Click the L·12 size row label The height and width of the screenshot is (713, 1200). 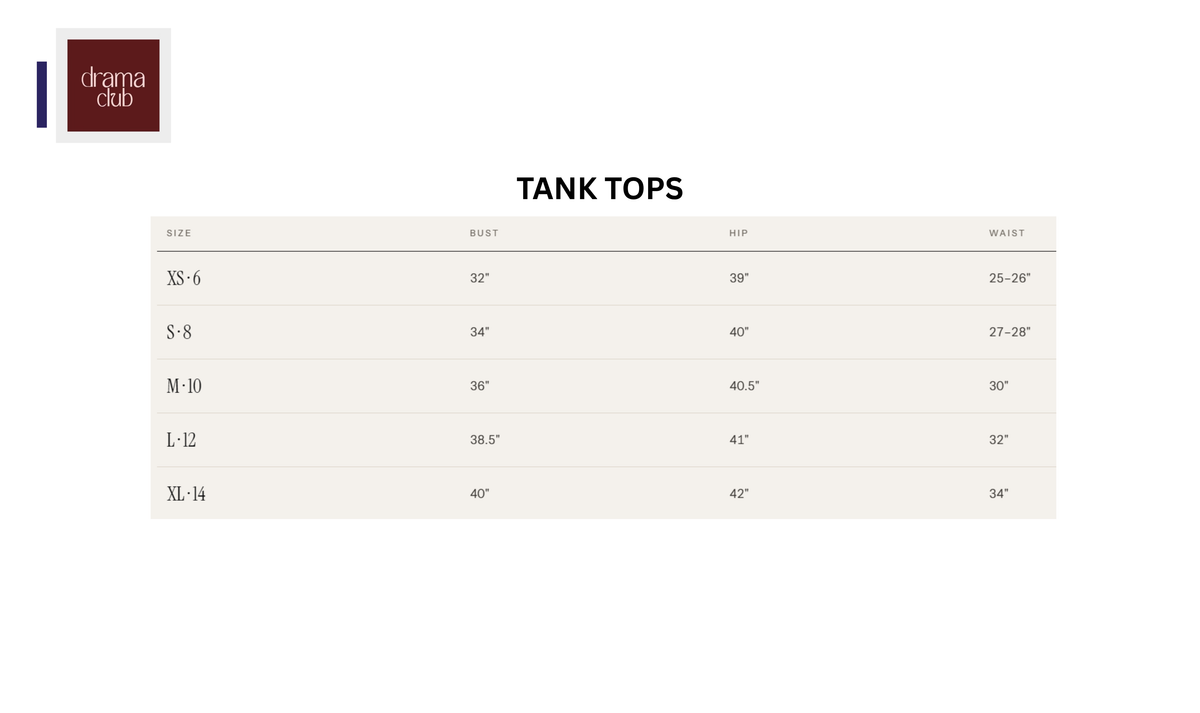tap(181, 440)
